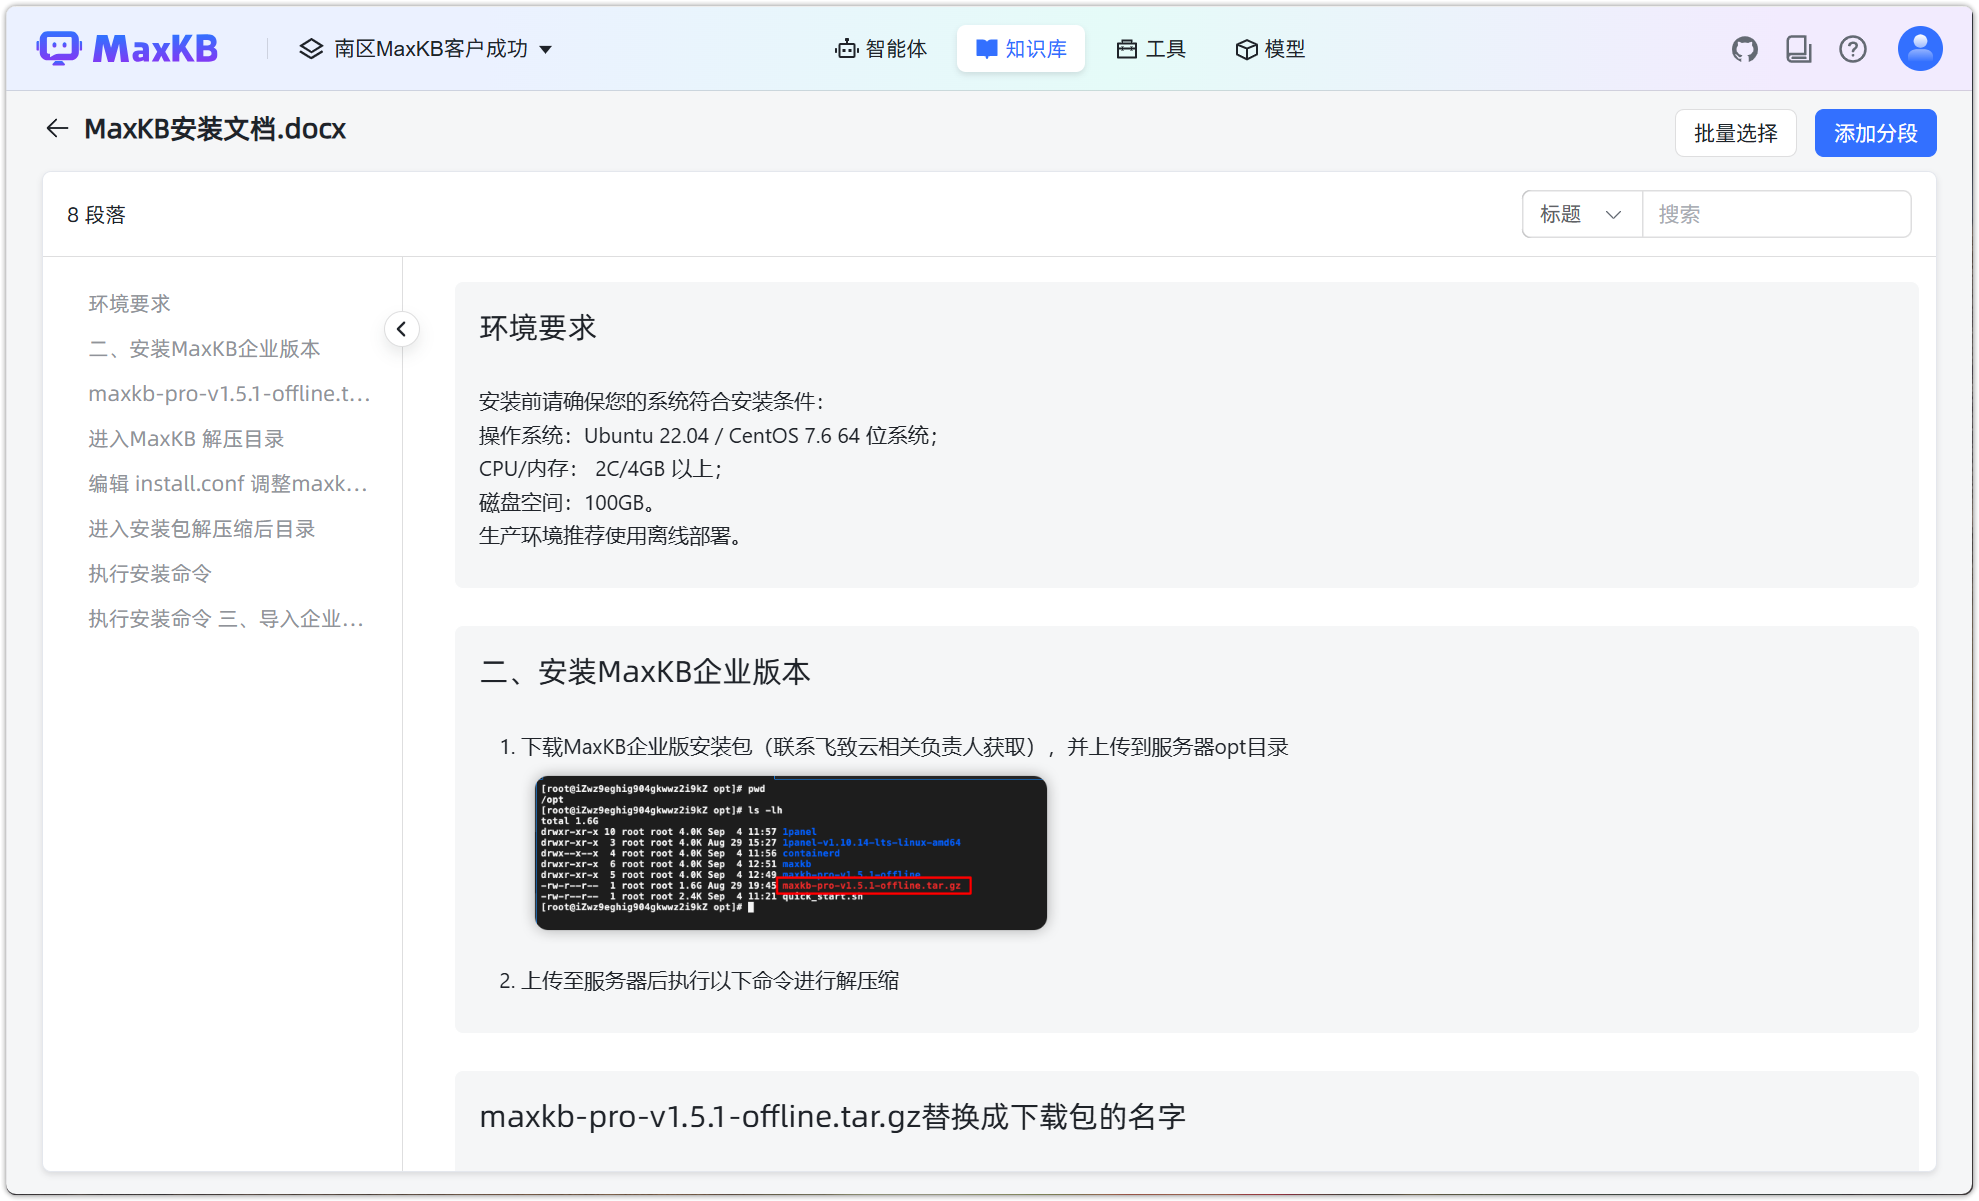Click the help question-mark icon
Screen dimensions: 1979x1201
(1853, 48)
